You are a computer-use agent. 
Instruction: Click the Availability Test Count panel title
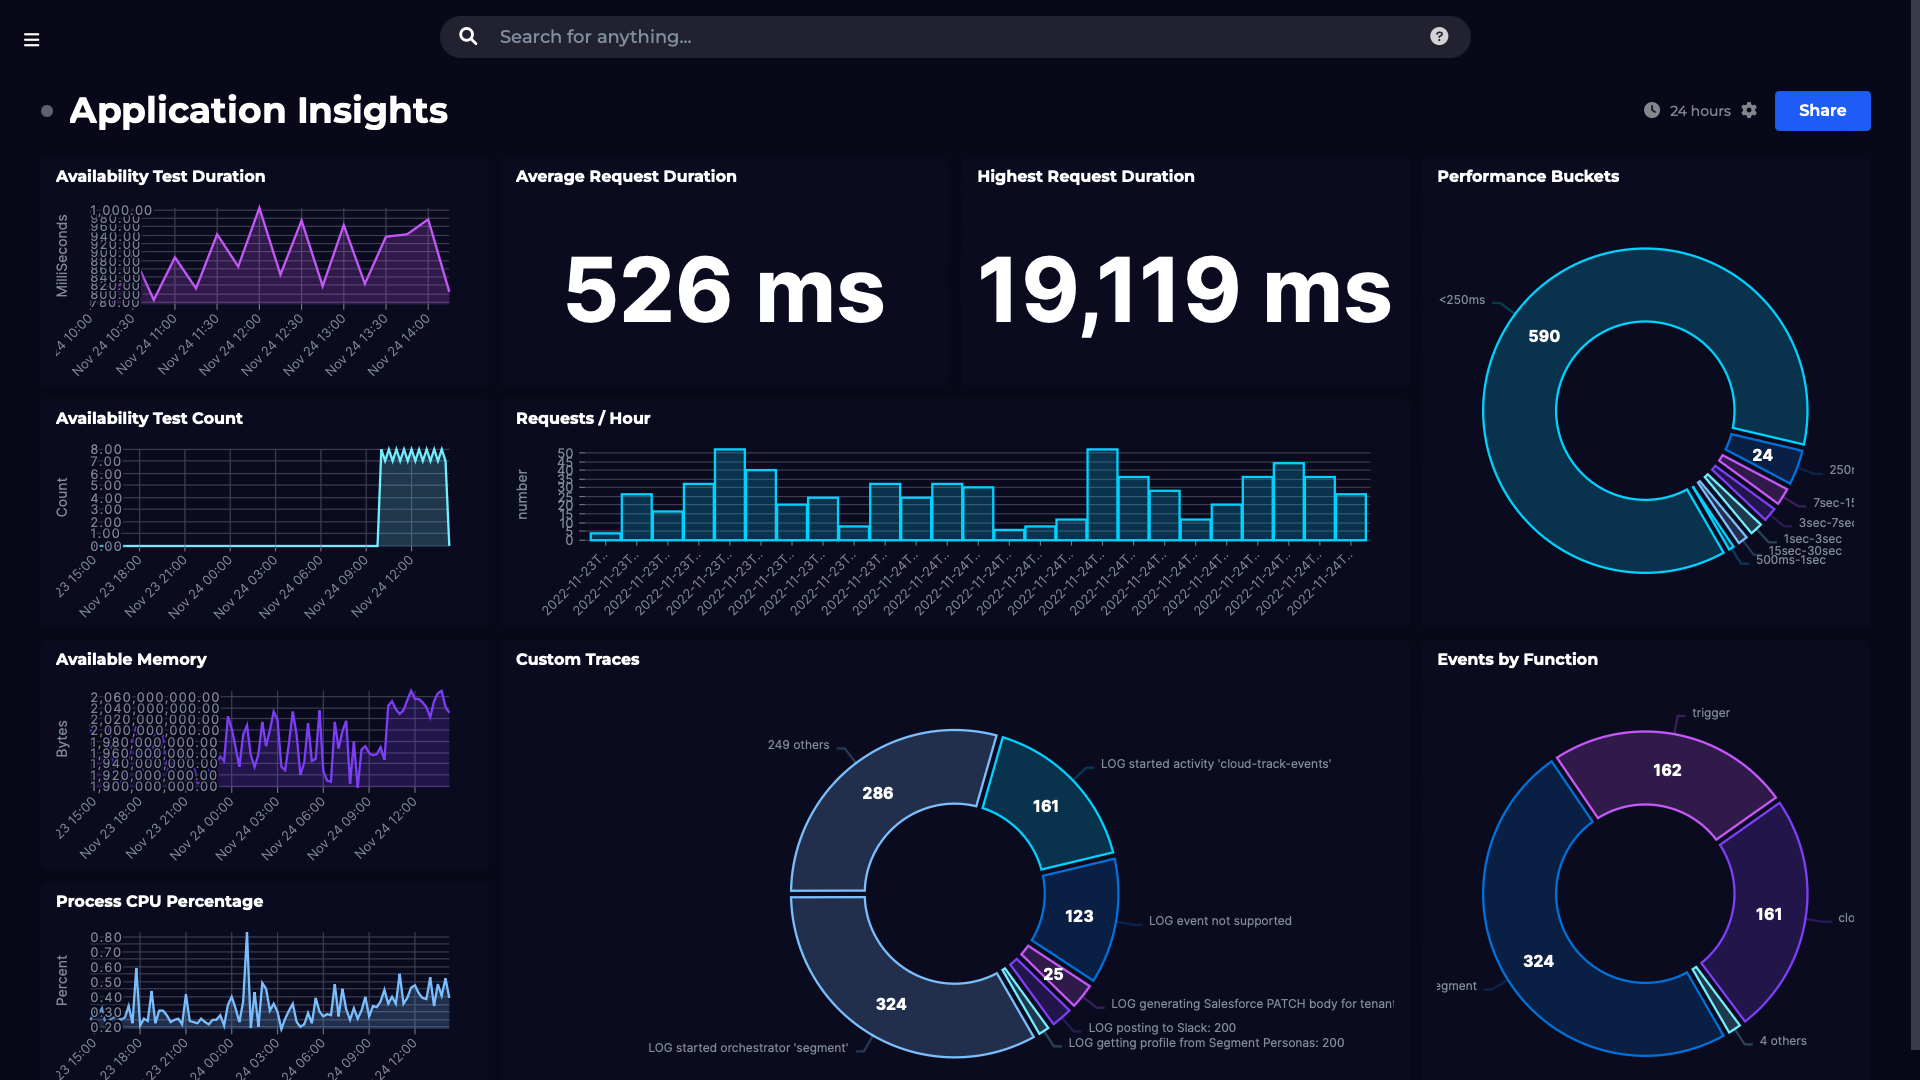click(x=149, y=419)
